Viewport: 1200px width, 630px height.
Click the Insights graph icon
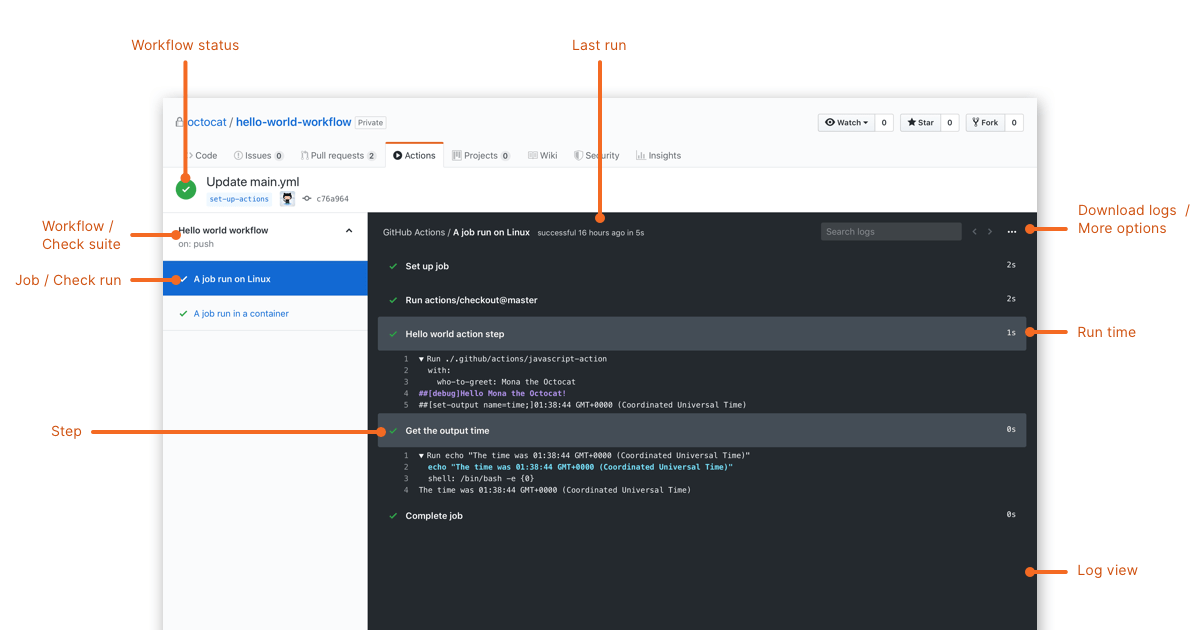click(x=639, y=155)
